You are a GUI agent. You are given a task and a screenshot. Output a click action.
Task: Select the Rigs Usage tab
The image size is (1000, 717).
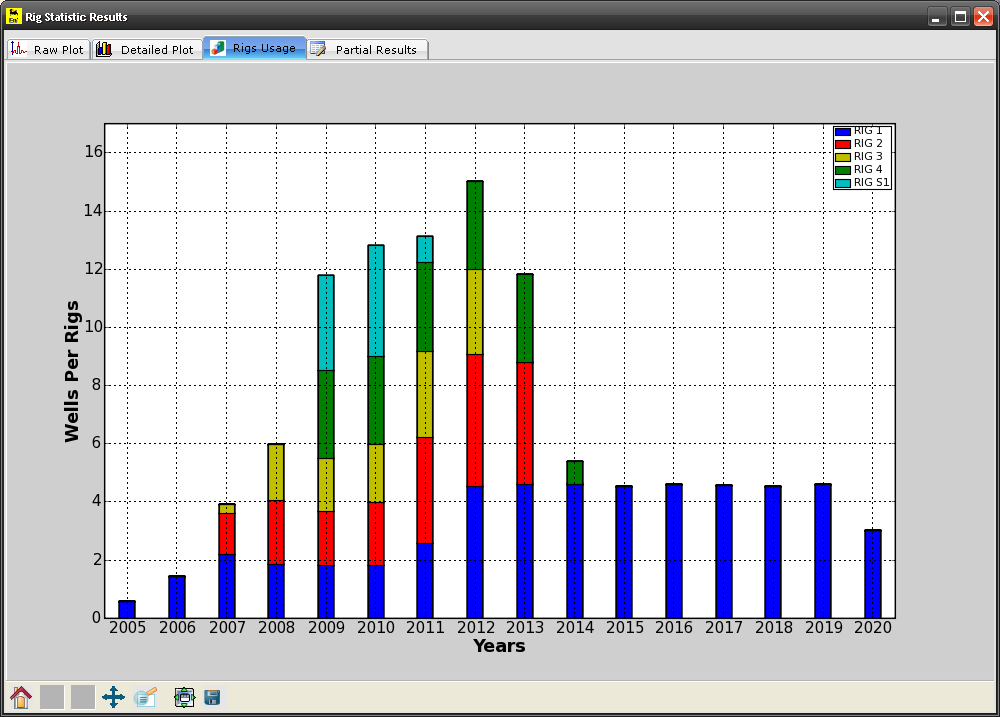coord(254,48)
